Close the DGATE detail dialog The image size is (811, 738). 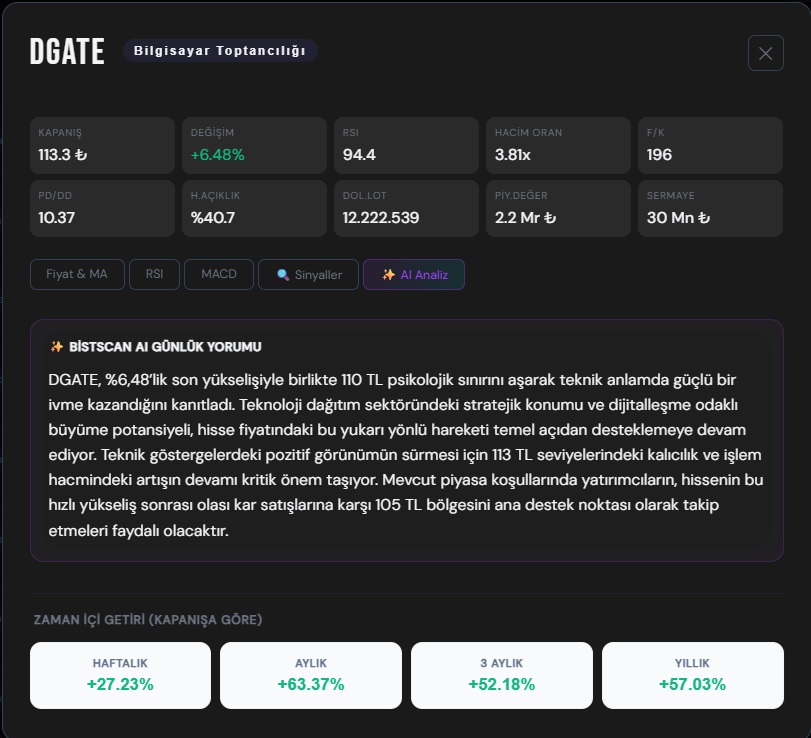click(x=765, y=53)
